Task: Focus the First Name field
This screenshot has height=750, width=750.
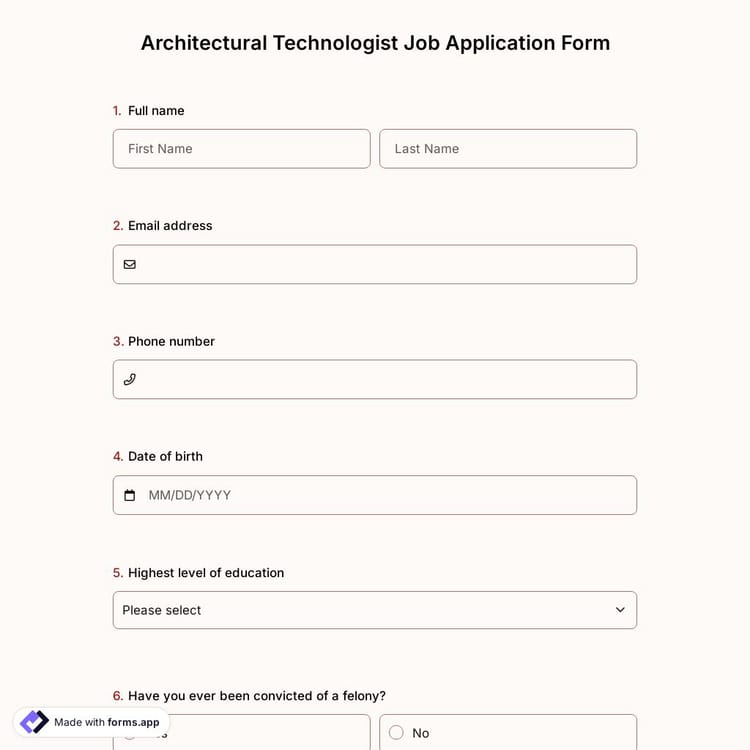Action: point(241,149)
